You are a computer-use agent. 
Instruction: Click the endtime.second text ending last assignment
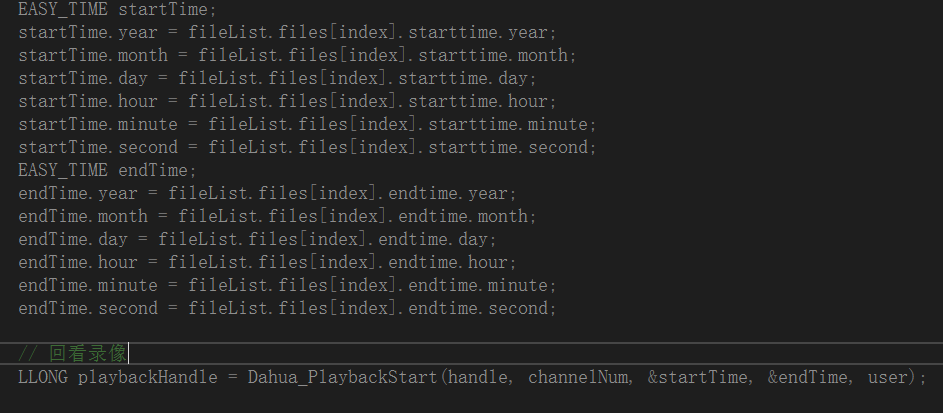pyautogui.click(x=481, y=308)
